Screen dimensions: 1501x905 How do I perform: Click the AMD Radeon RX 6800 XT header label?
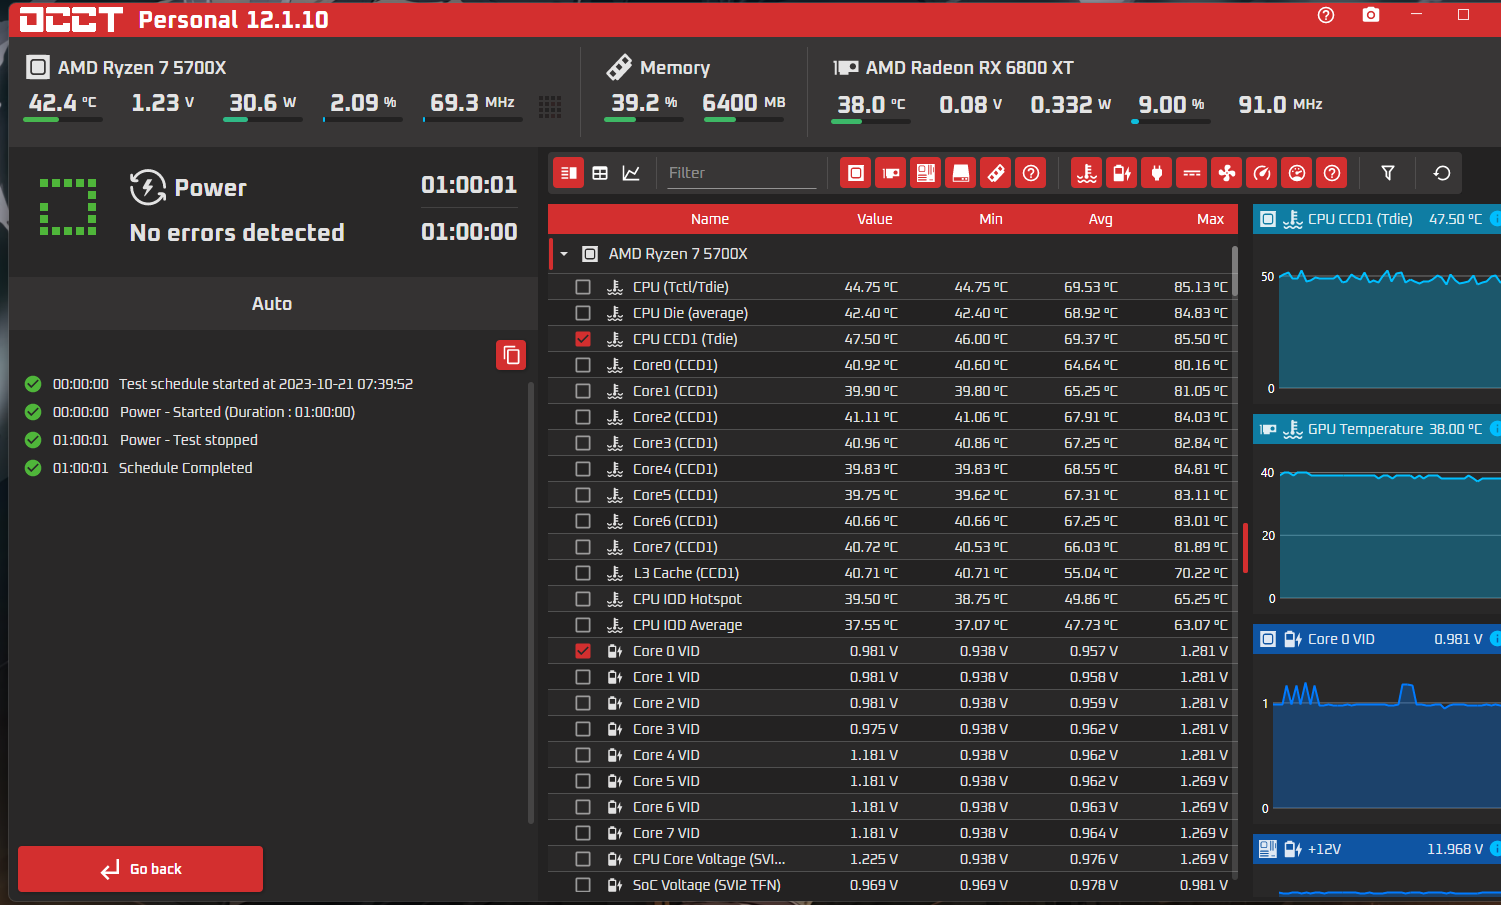coord(969,68)
